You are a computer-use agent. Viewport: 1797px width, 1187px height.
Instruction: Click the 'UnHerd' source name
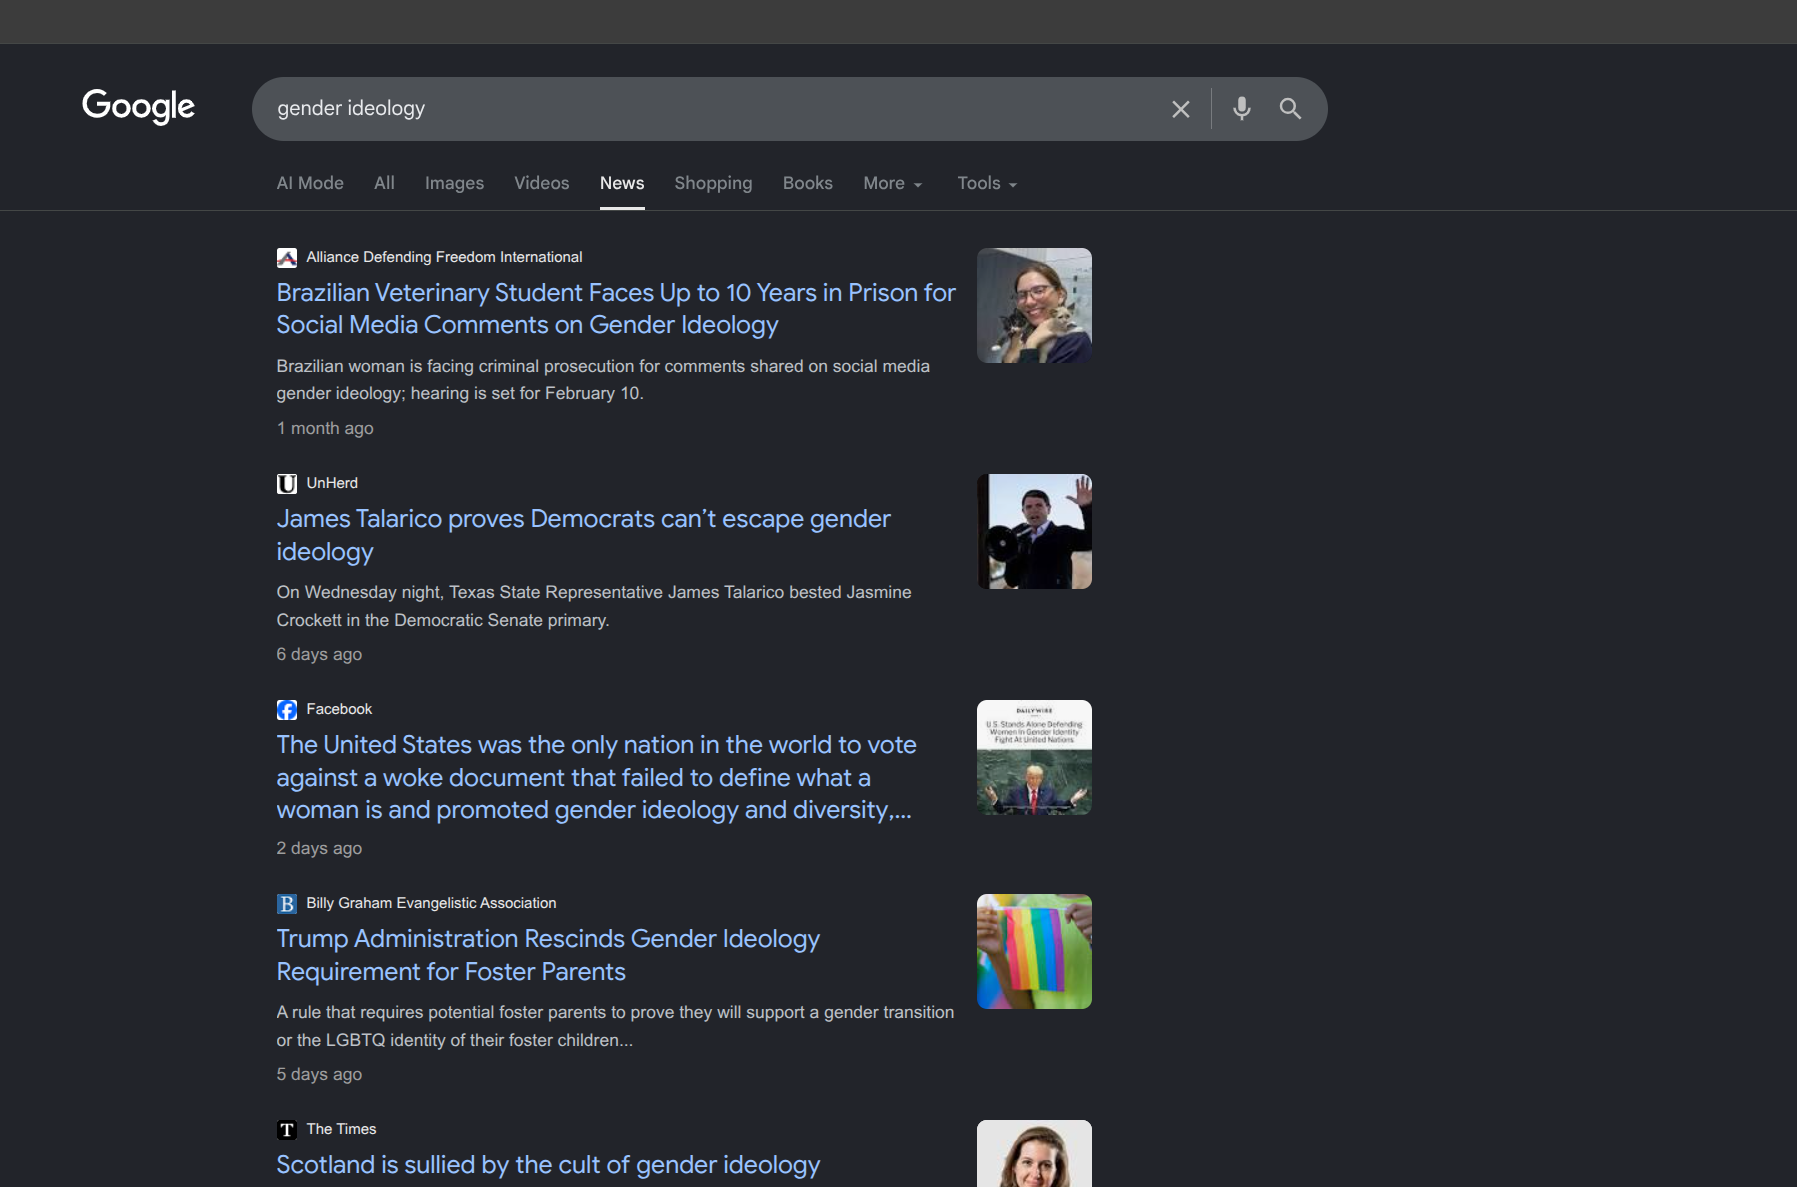332,483
